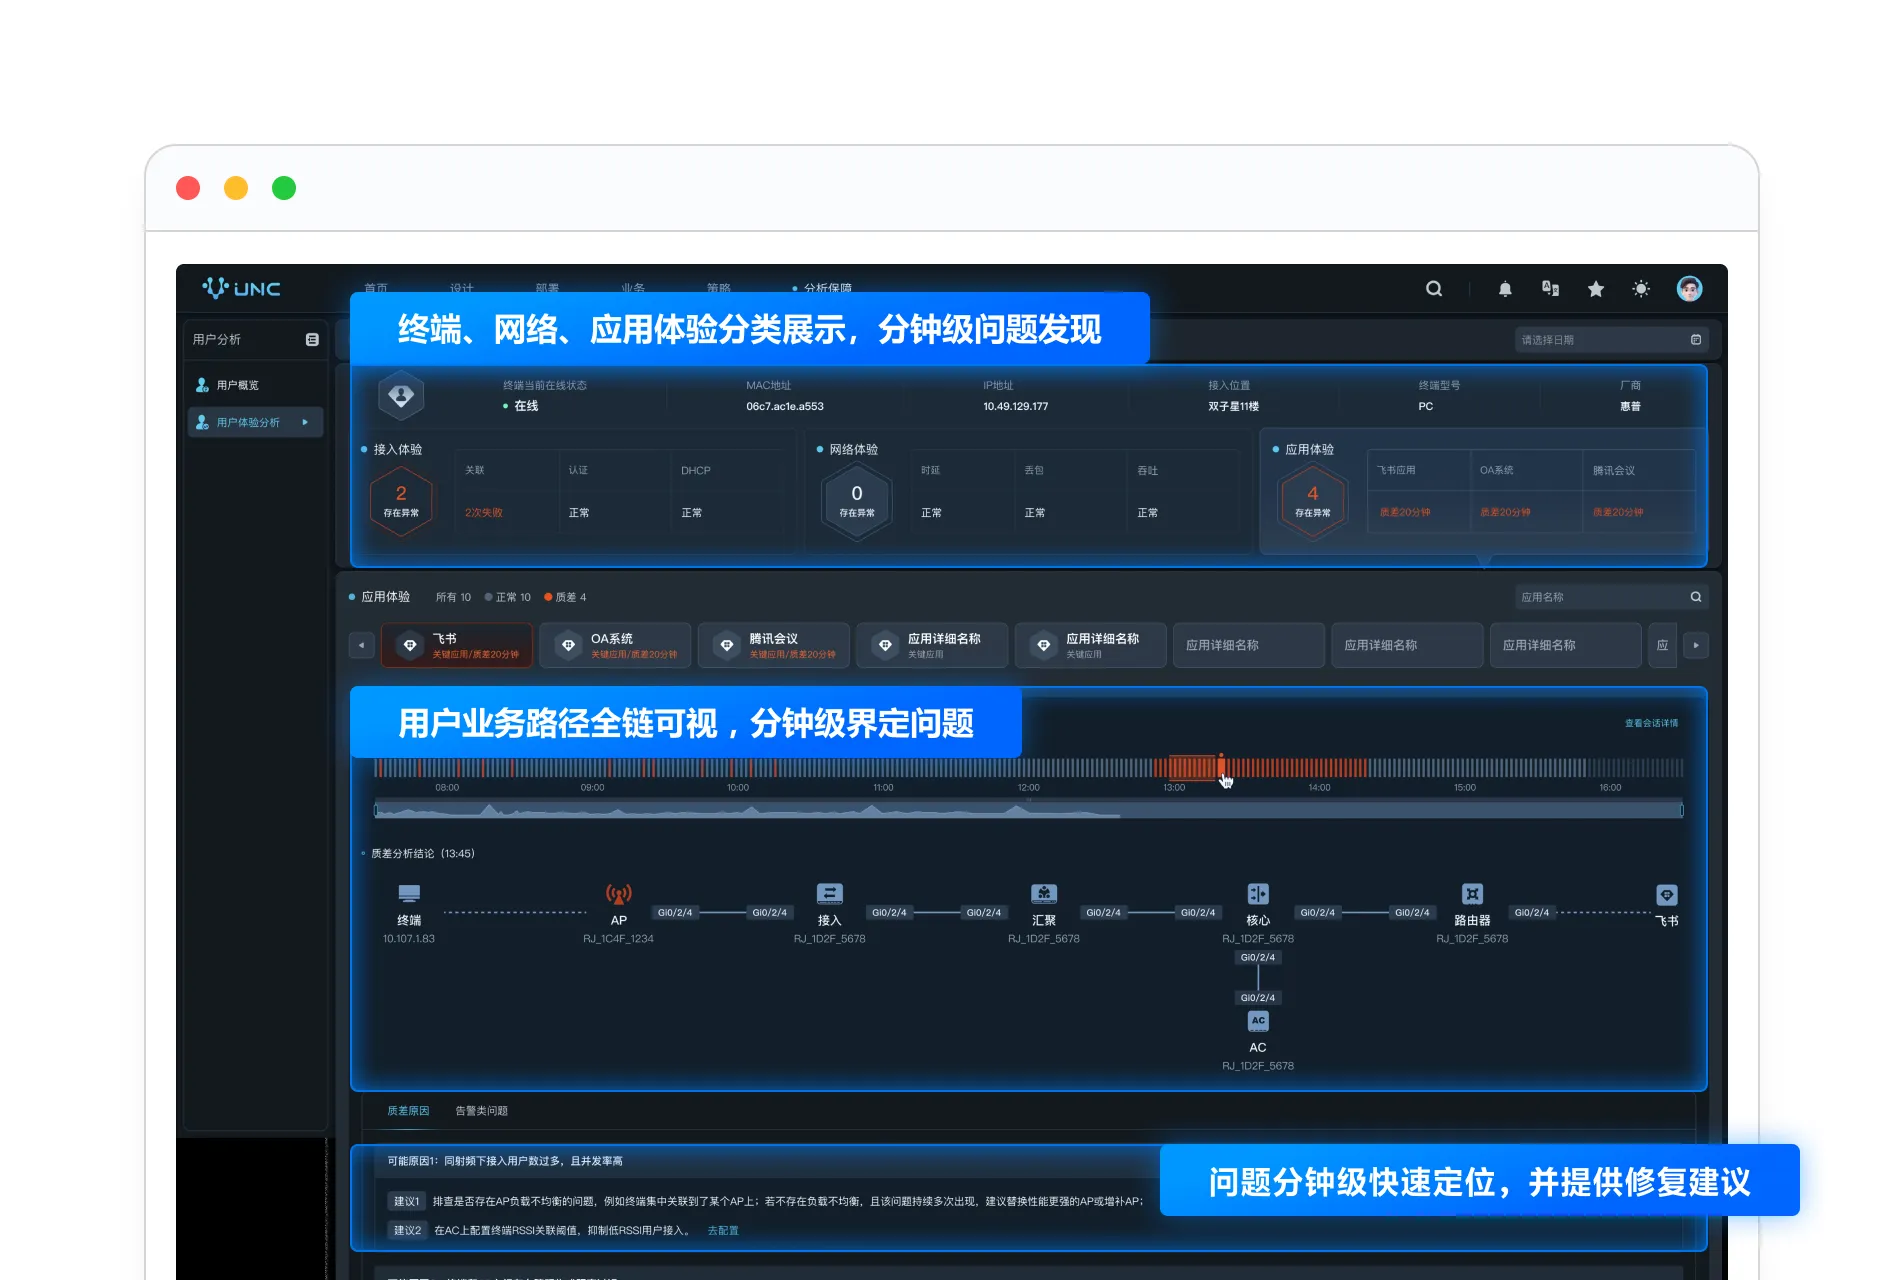Click the timeline slider handle near 13:00
This screenshot has width=1896, height=1280.
[x=1221, y=767]
